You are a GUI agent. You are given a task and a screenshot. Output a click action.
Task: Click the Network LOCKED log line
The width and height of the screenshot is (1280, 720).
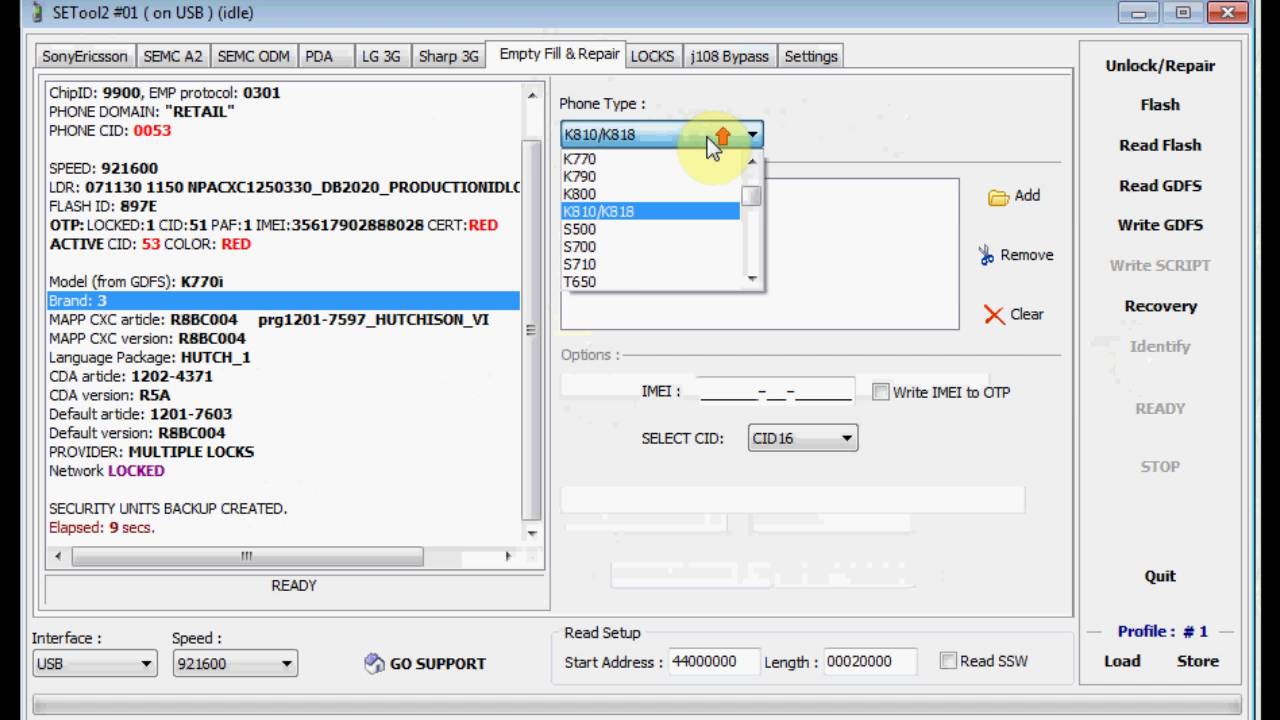coord(107,471)
